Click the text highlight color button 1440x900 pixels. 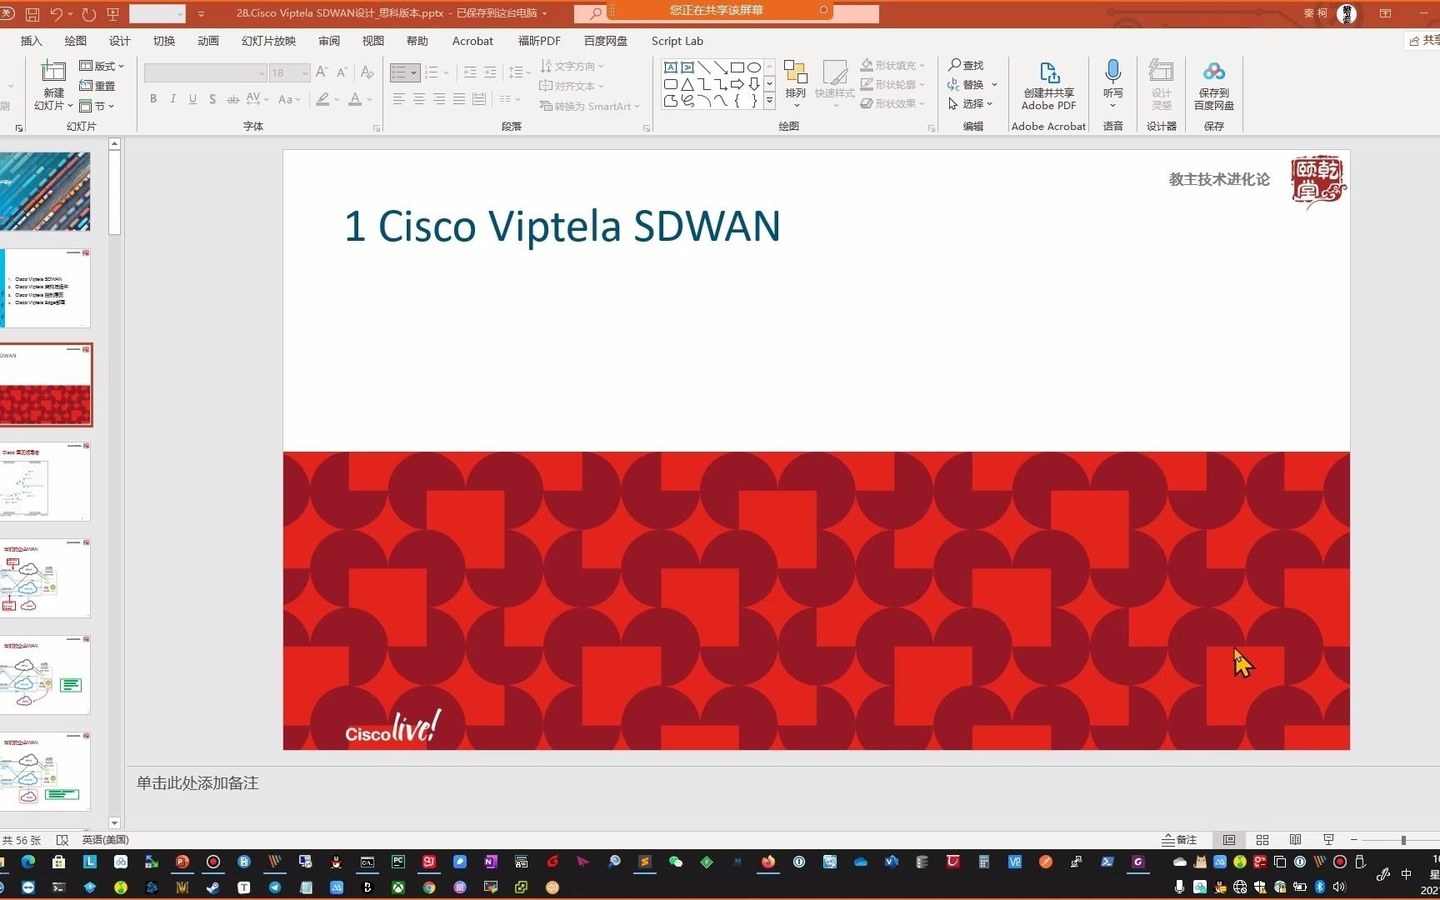coord(322,99)
